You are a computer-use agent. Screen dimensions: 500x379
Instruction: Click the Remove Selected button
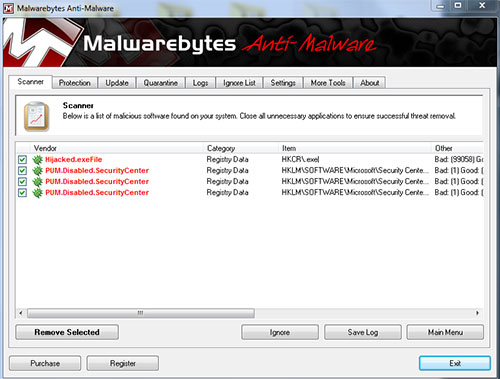tap(67, 332)
